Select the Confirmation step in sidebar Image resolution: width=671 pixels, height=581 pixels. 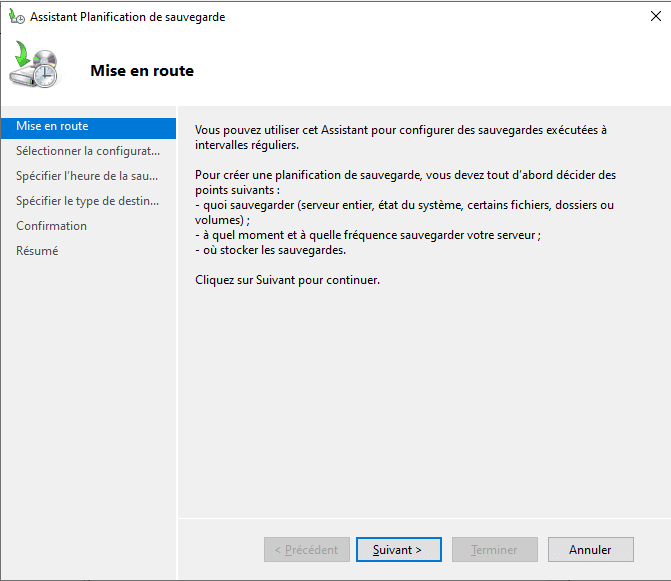[51, 226]
